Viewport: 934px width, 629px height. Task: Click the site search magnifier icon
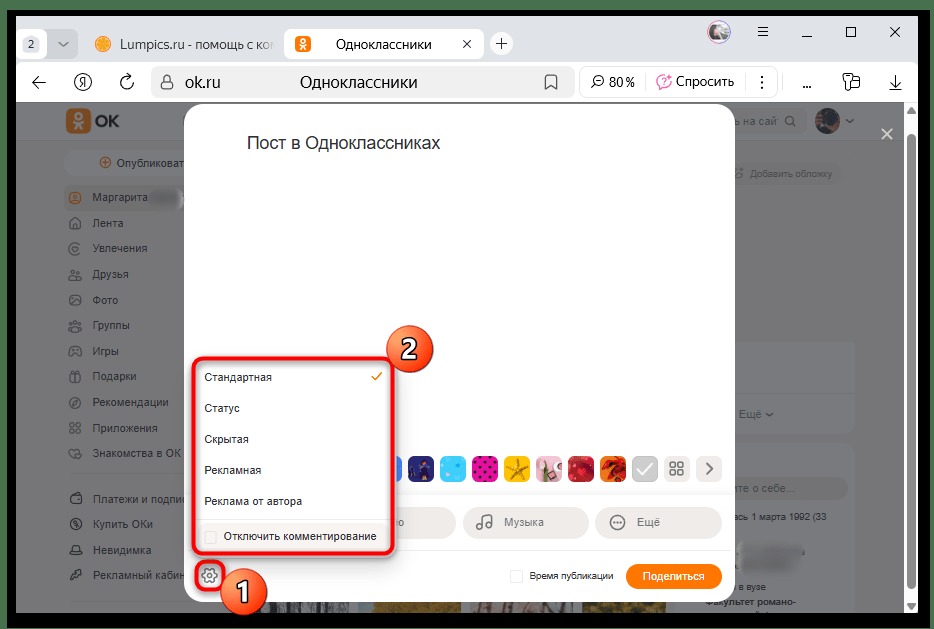click(x=790, y=121)
